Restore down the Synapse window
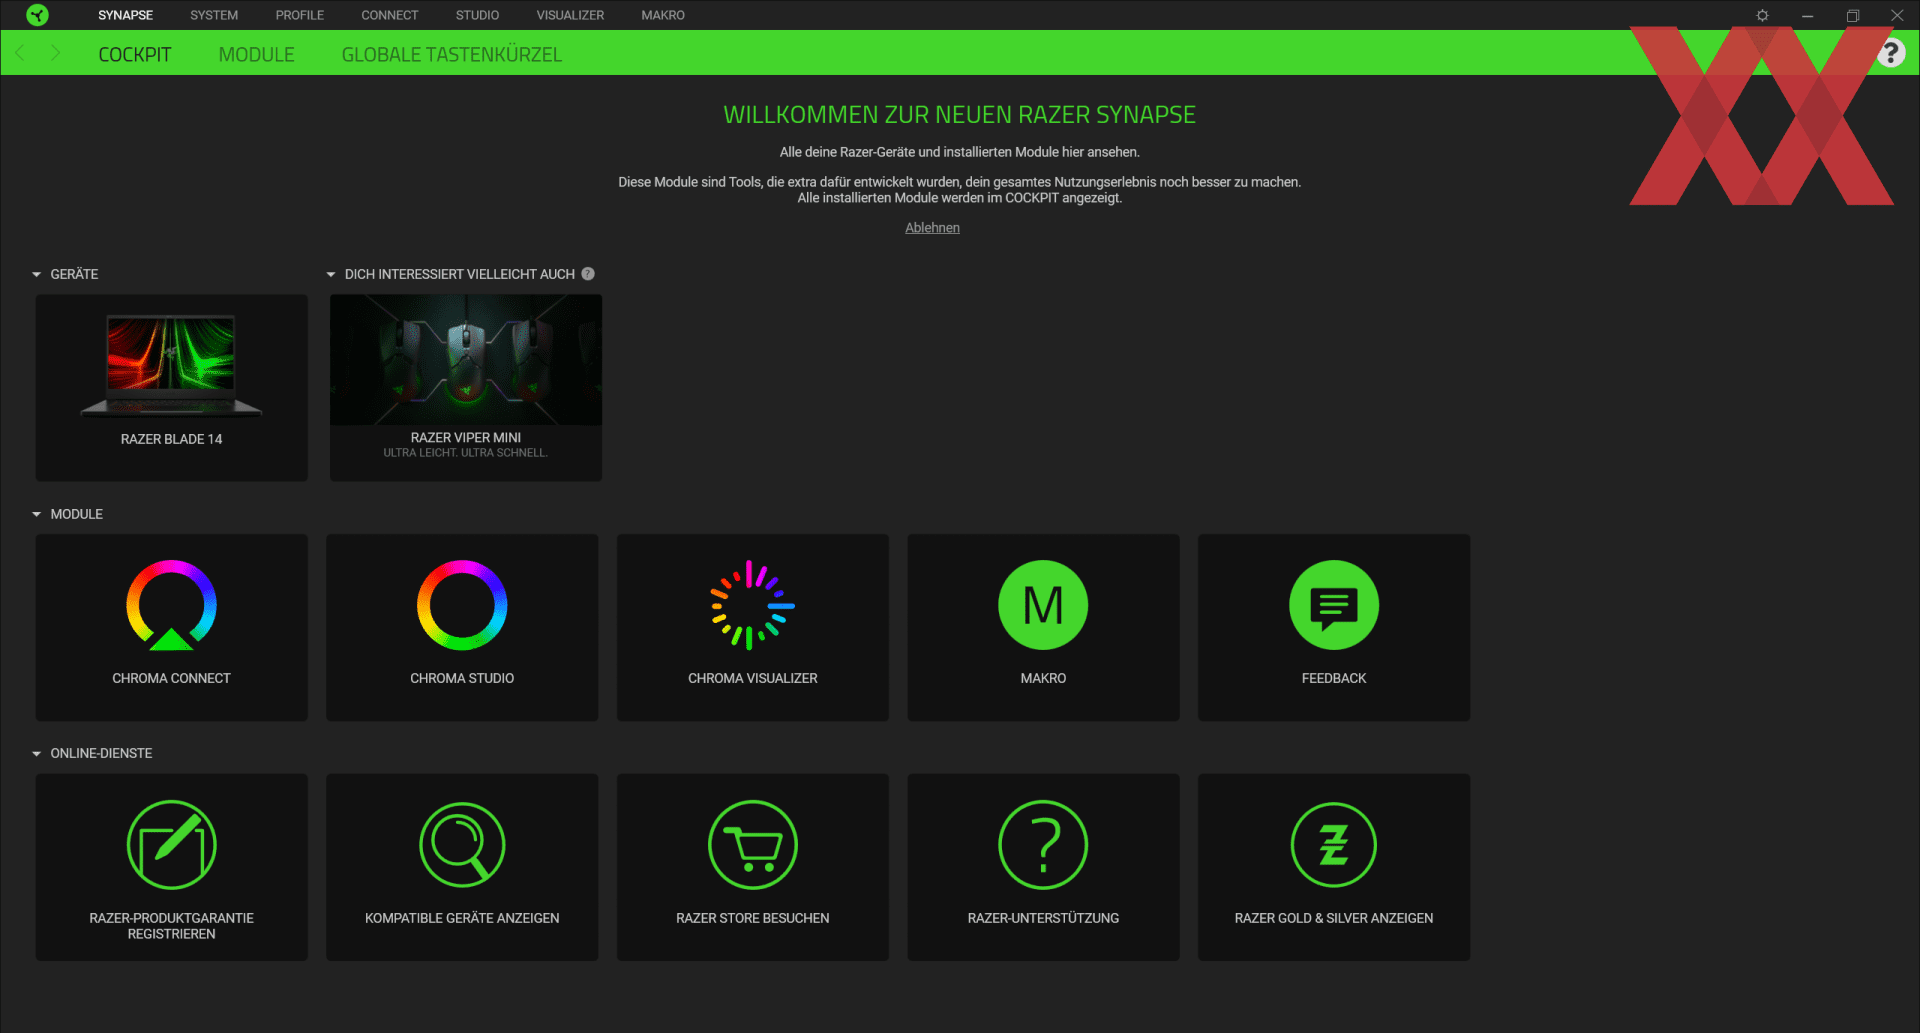 coord(1852,15)
